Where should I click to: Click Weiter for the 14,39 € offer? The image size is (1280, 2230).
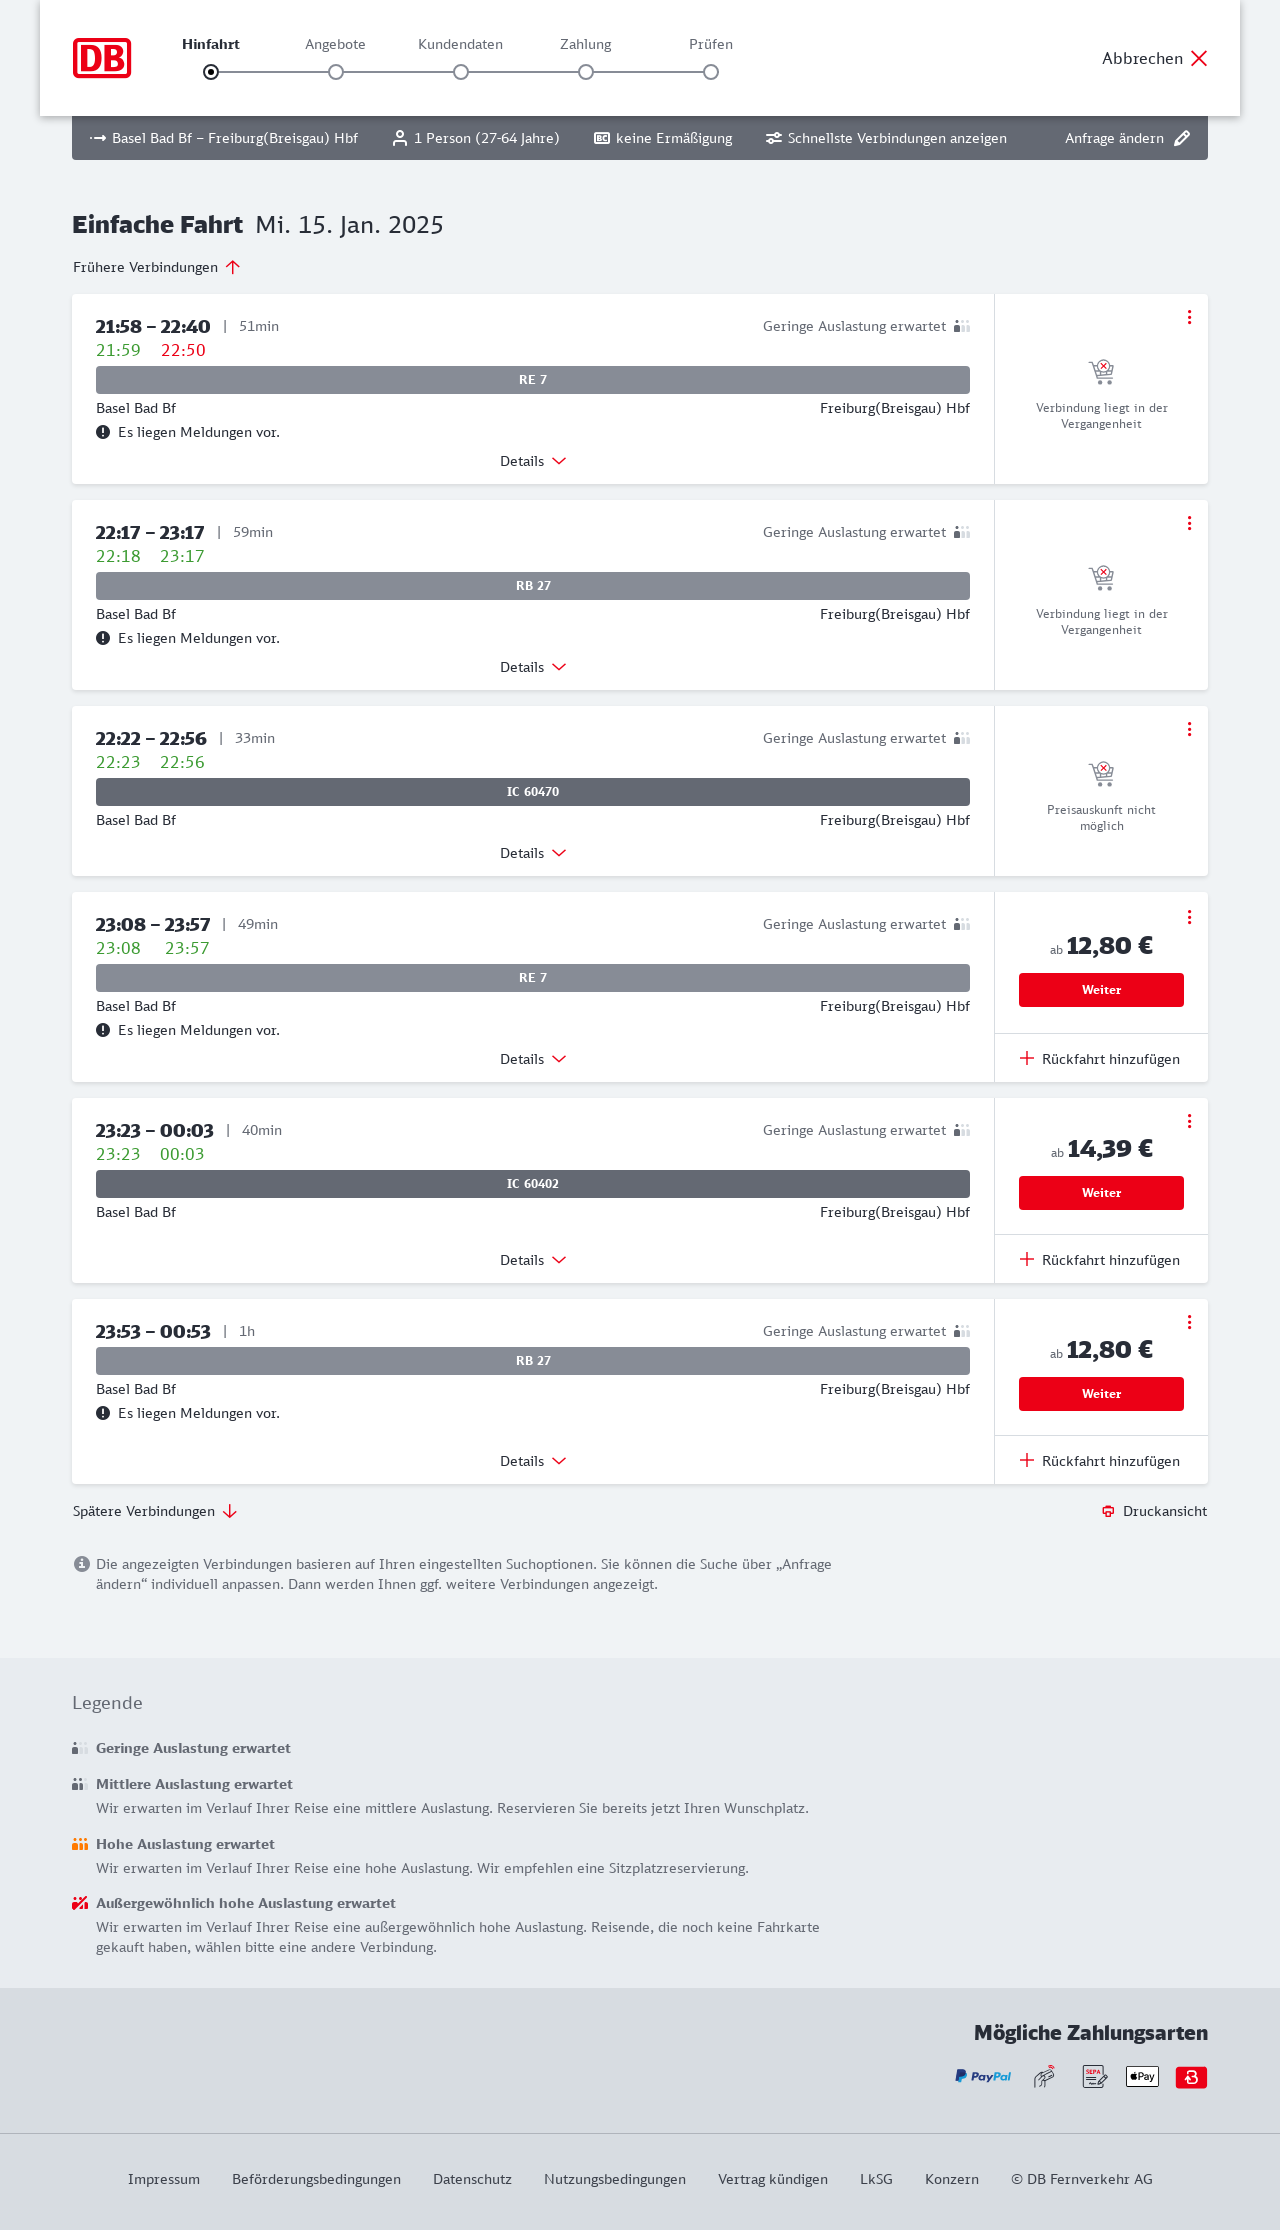point(1101,1193)
